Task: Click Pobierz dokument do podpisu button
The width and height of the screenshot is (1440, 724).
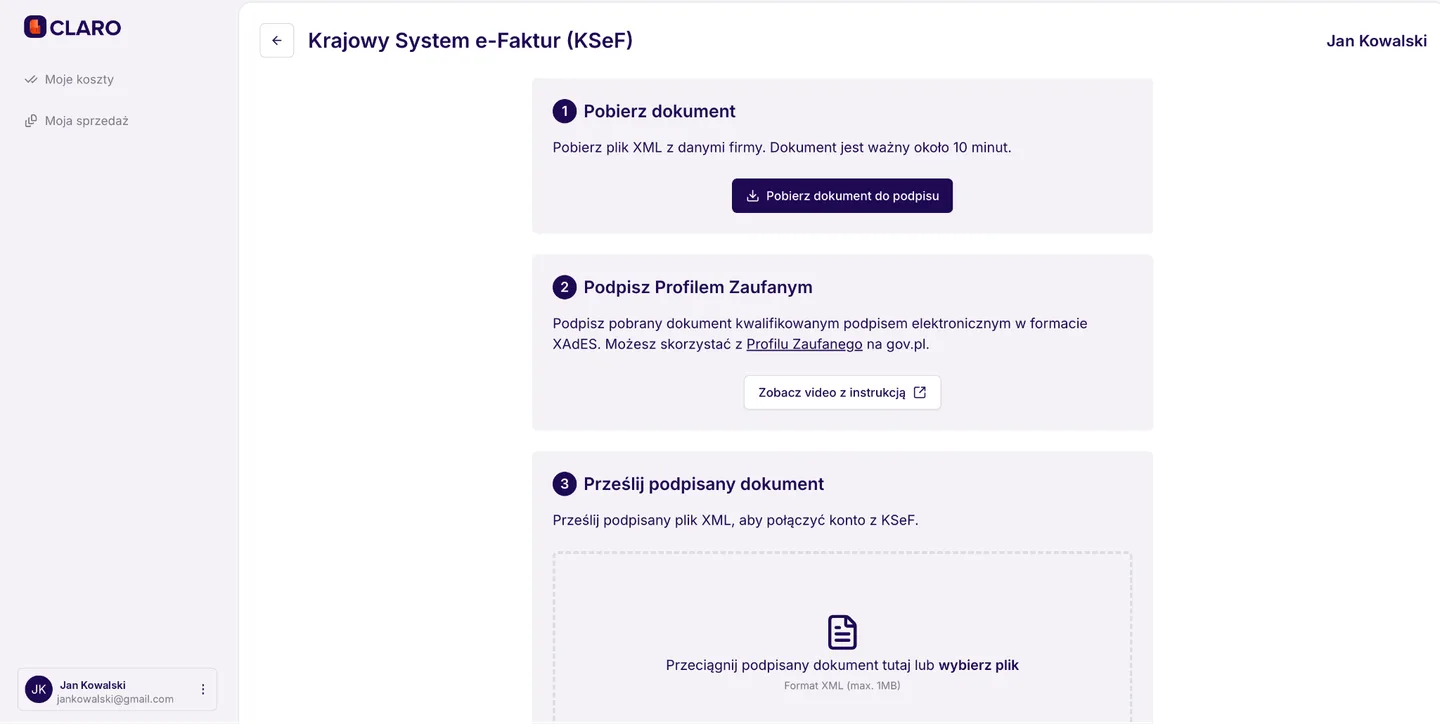Action: tap(842, 196)
